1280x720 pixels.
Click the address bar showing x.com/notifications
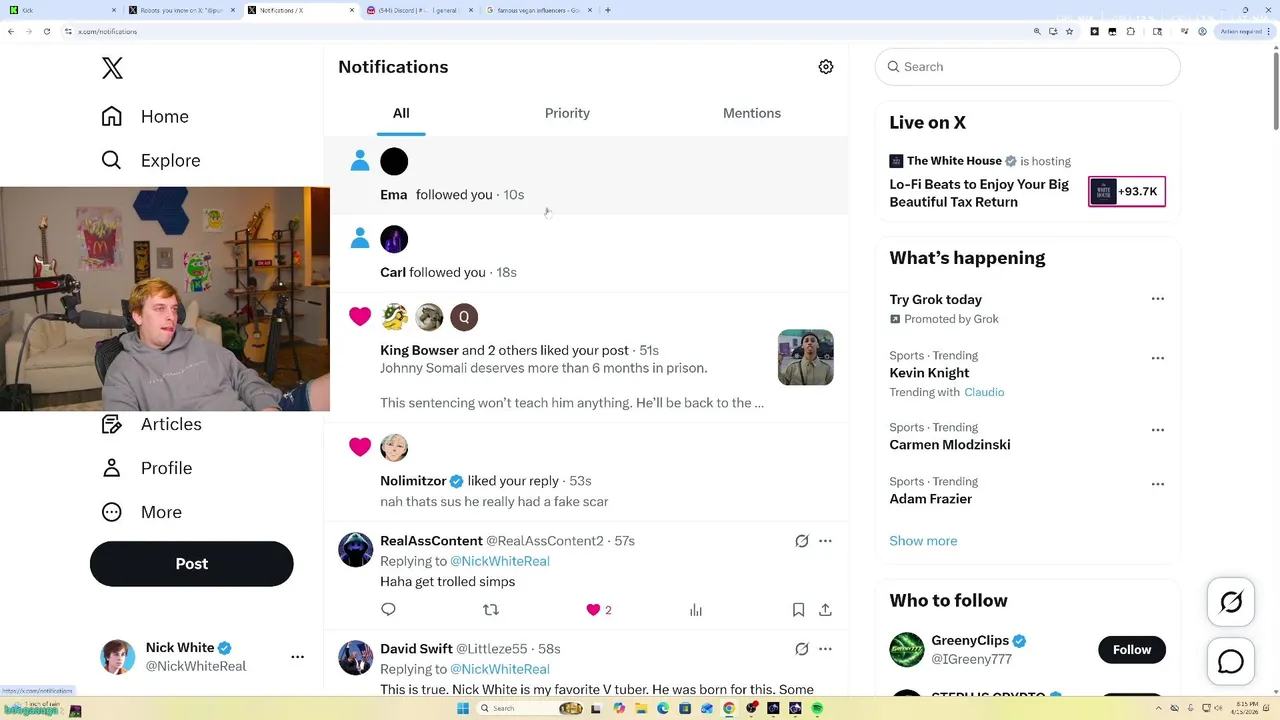click(540, 32)
